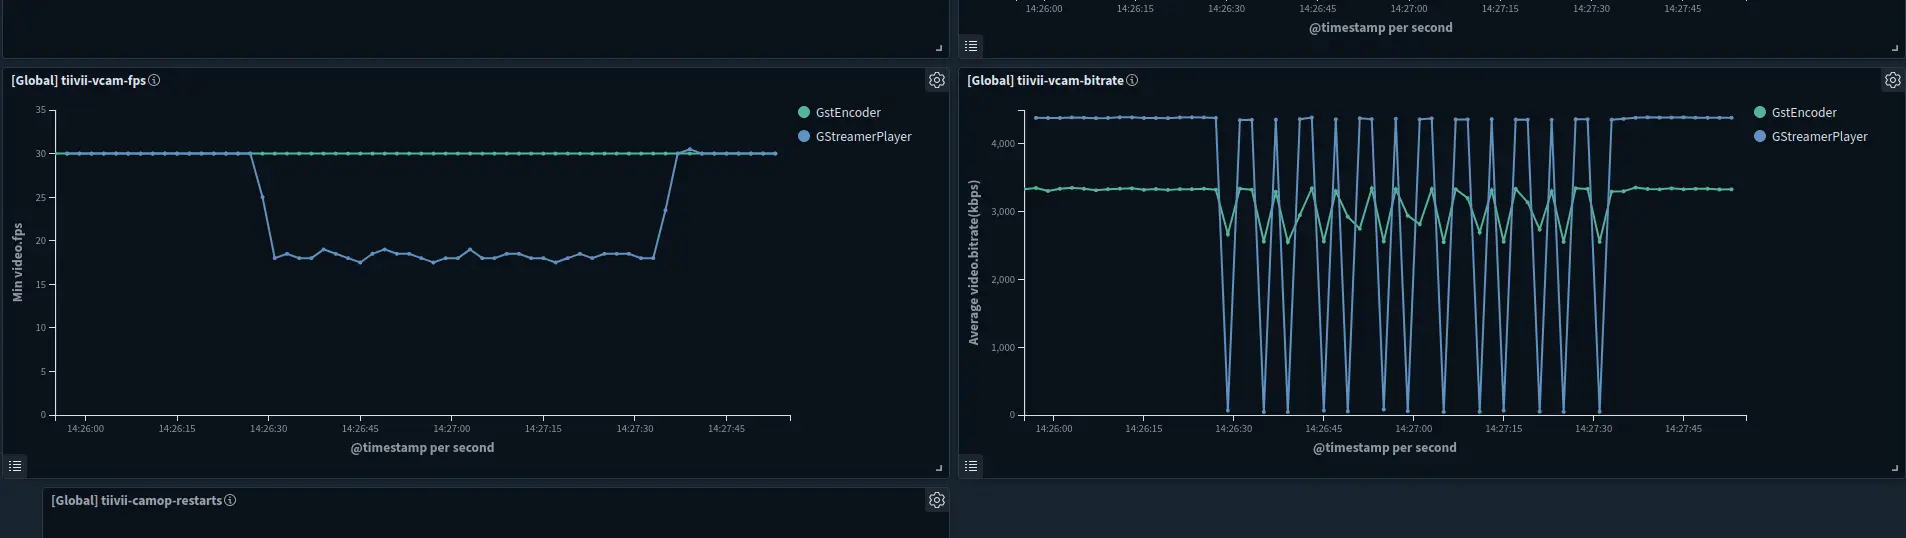Click the [Global] tiivii-vcam-fps panel title
This screenshot has width=1906, height=538.
79,80
